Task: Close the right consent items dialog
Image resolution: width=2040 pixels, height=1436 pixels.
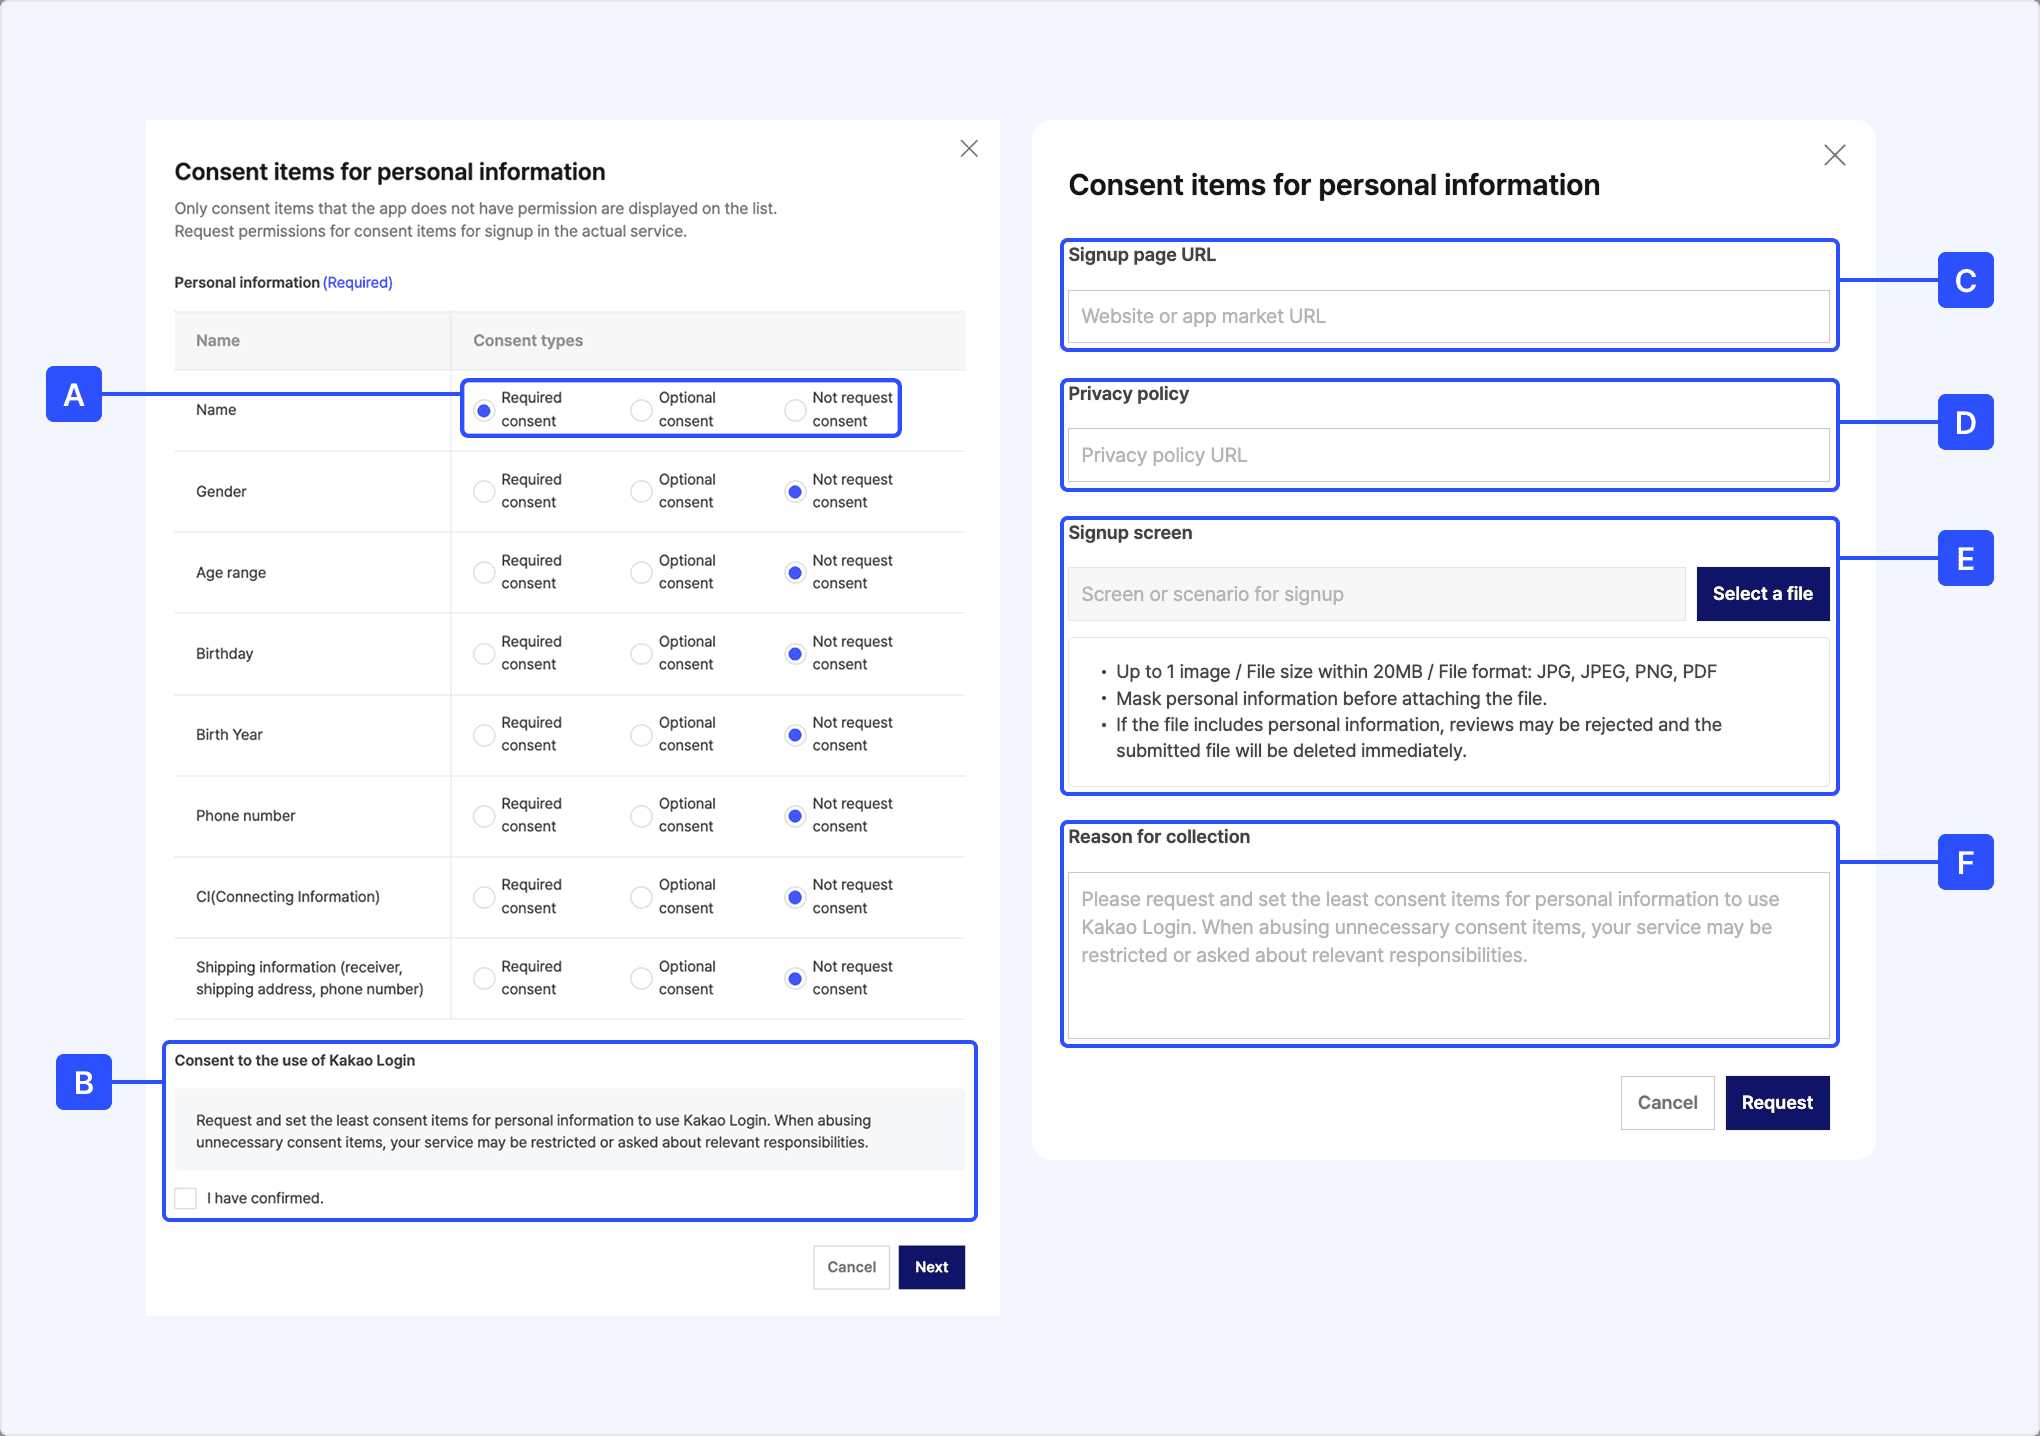Action: (x=1834, y=155)
